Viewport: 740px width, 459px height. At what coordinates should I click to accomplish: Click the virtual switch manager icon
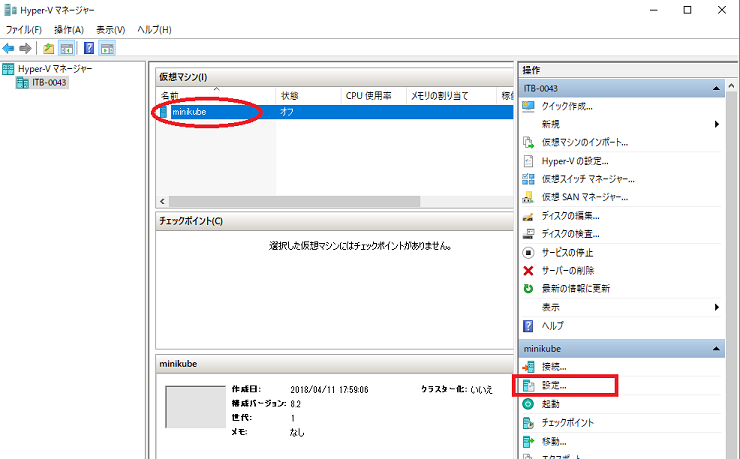(528, 179)
